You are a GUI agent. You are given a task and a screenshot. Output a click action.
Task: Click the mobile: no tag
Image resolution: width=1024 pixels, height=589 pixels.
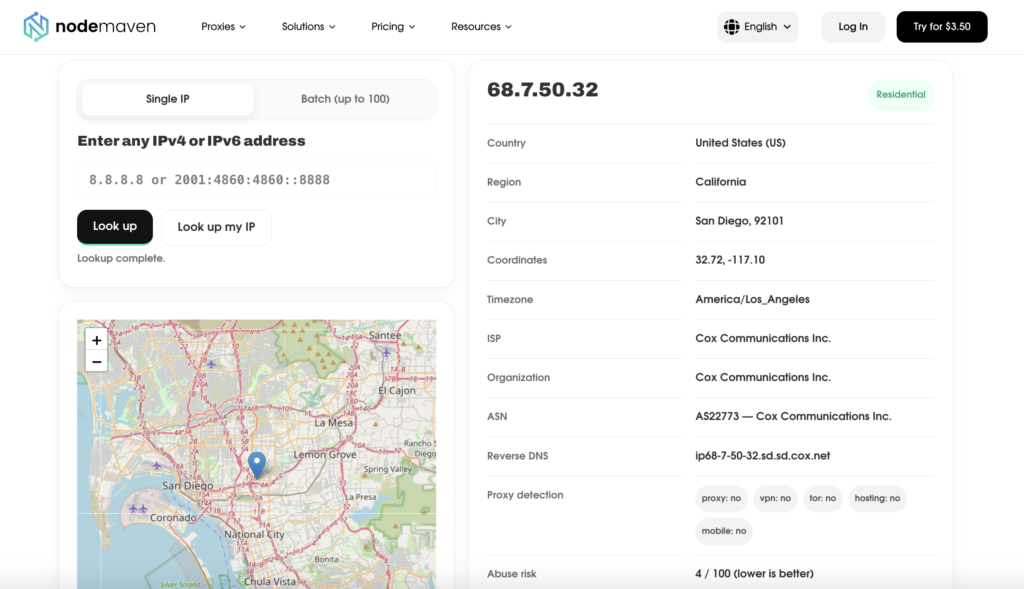(724, 531)
